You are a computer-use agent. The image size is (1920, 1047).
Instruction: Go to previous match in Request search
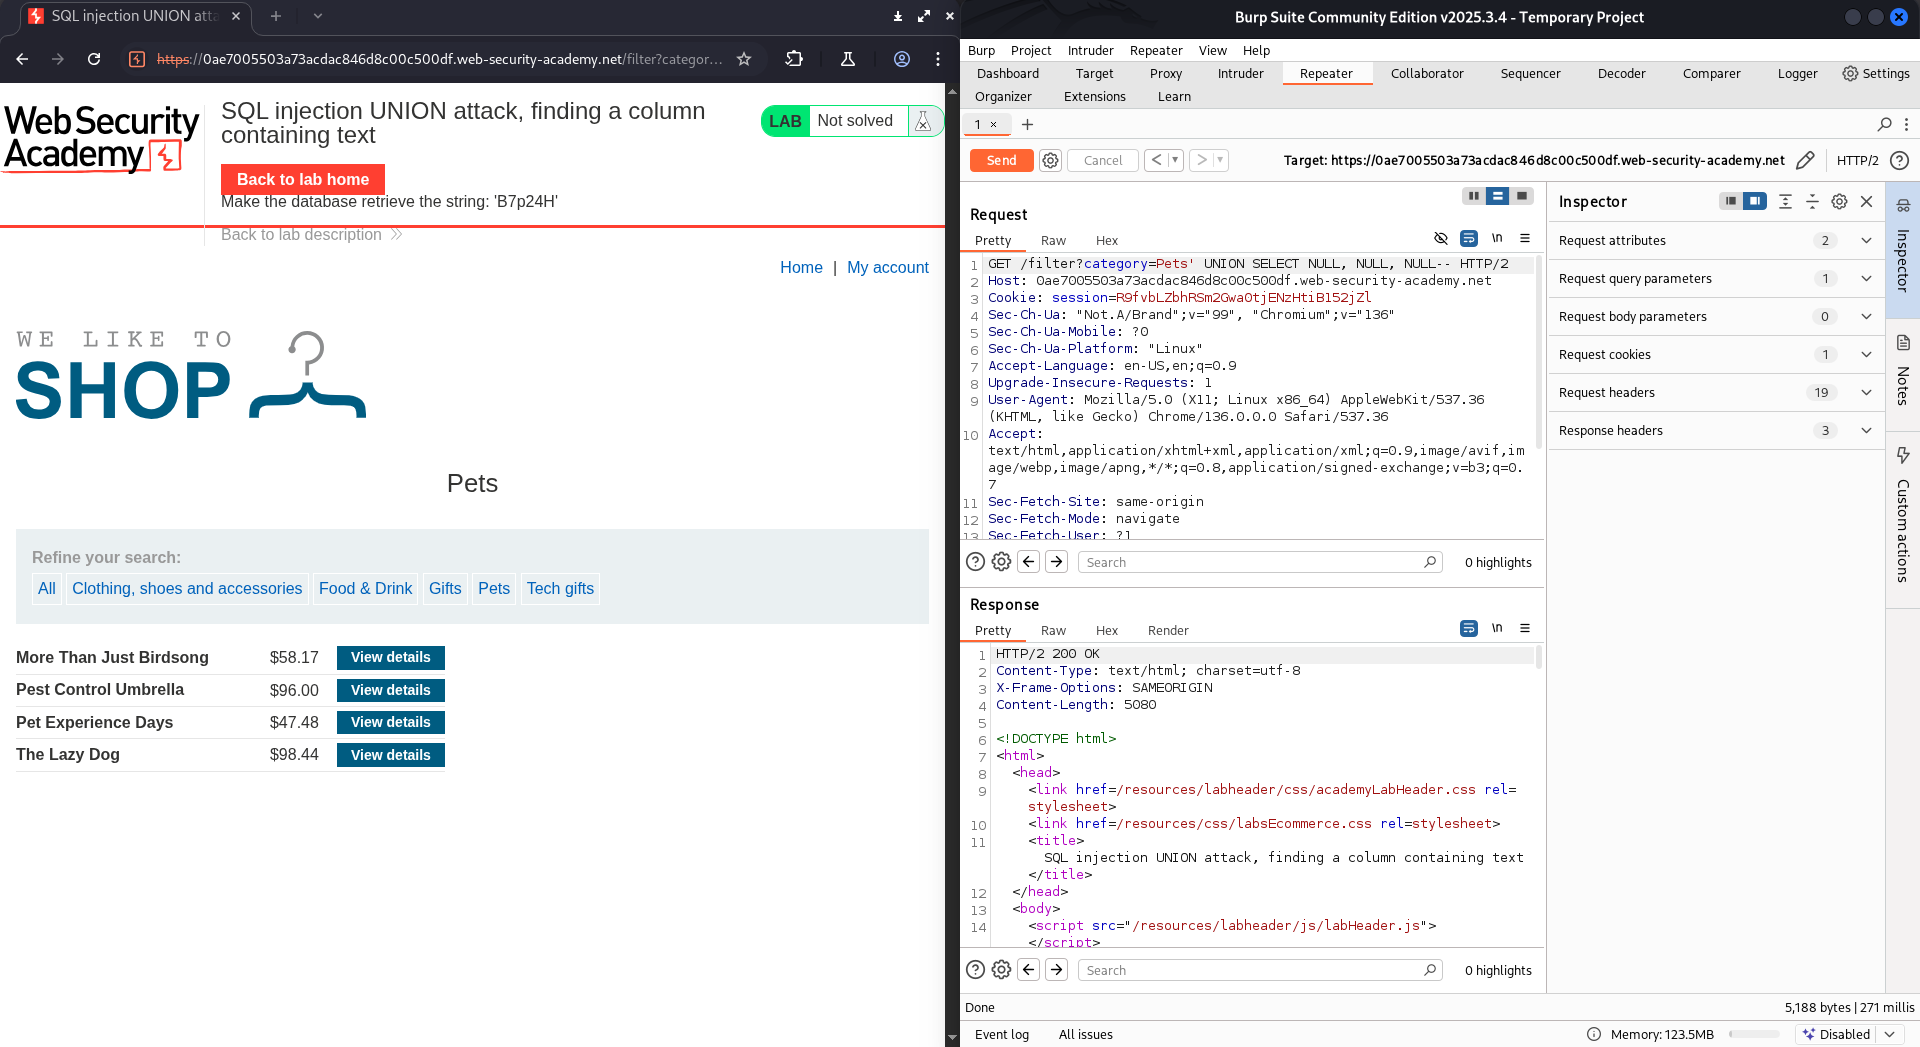(1029, 562)
